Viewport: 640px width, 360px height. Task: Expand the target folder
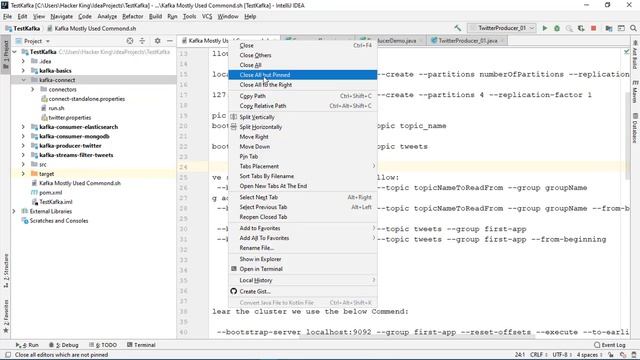click(23, 174)
